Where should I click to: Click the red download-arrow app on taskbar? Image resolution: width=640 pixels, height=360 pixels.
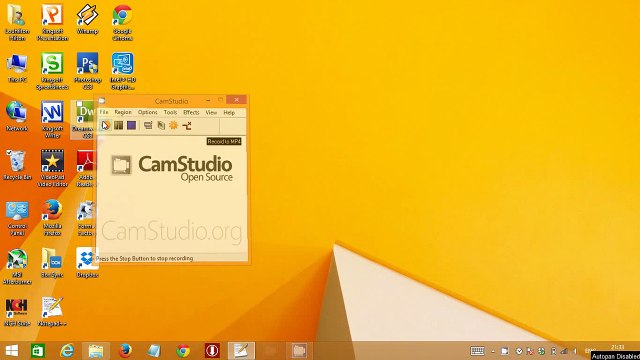click(212, 351)
